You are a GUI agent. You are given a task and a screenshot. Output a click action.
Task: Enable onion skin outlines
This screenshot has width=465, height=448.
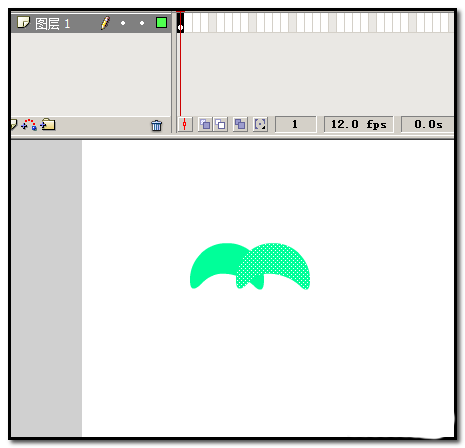click(220, 125)
